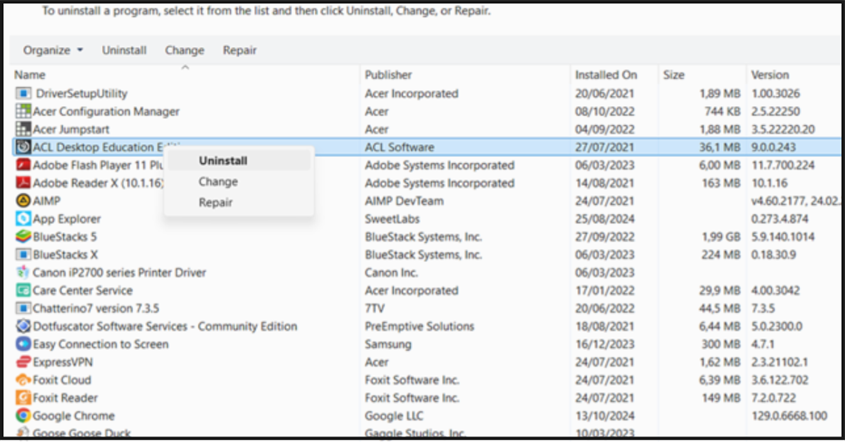This screenshot has height=442, width=845.
Task: Click the 25/08/2024 install date cell
Action: pos(605,219)
